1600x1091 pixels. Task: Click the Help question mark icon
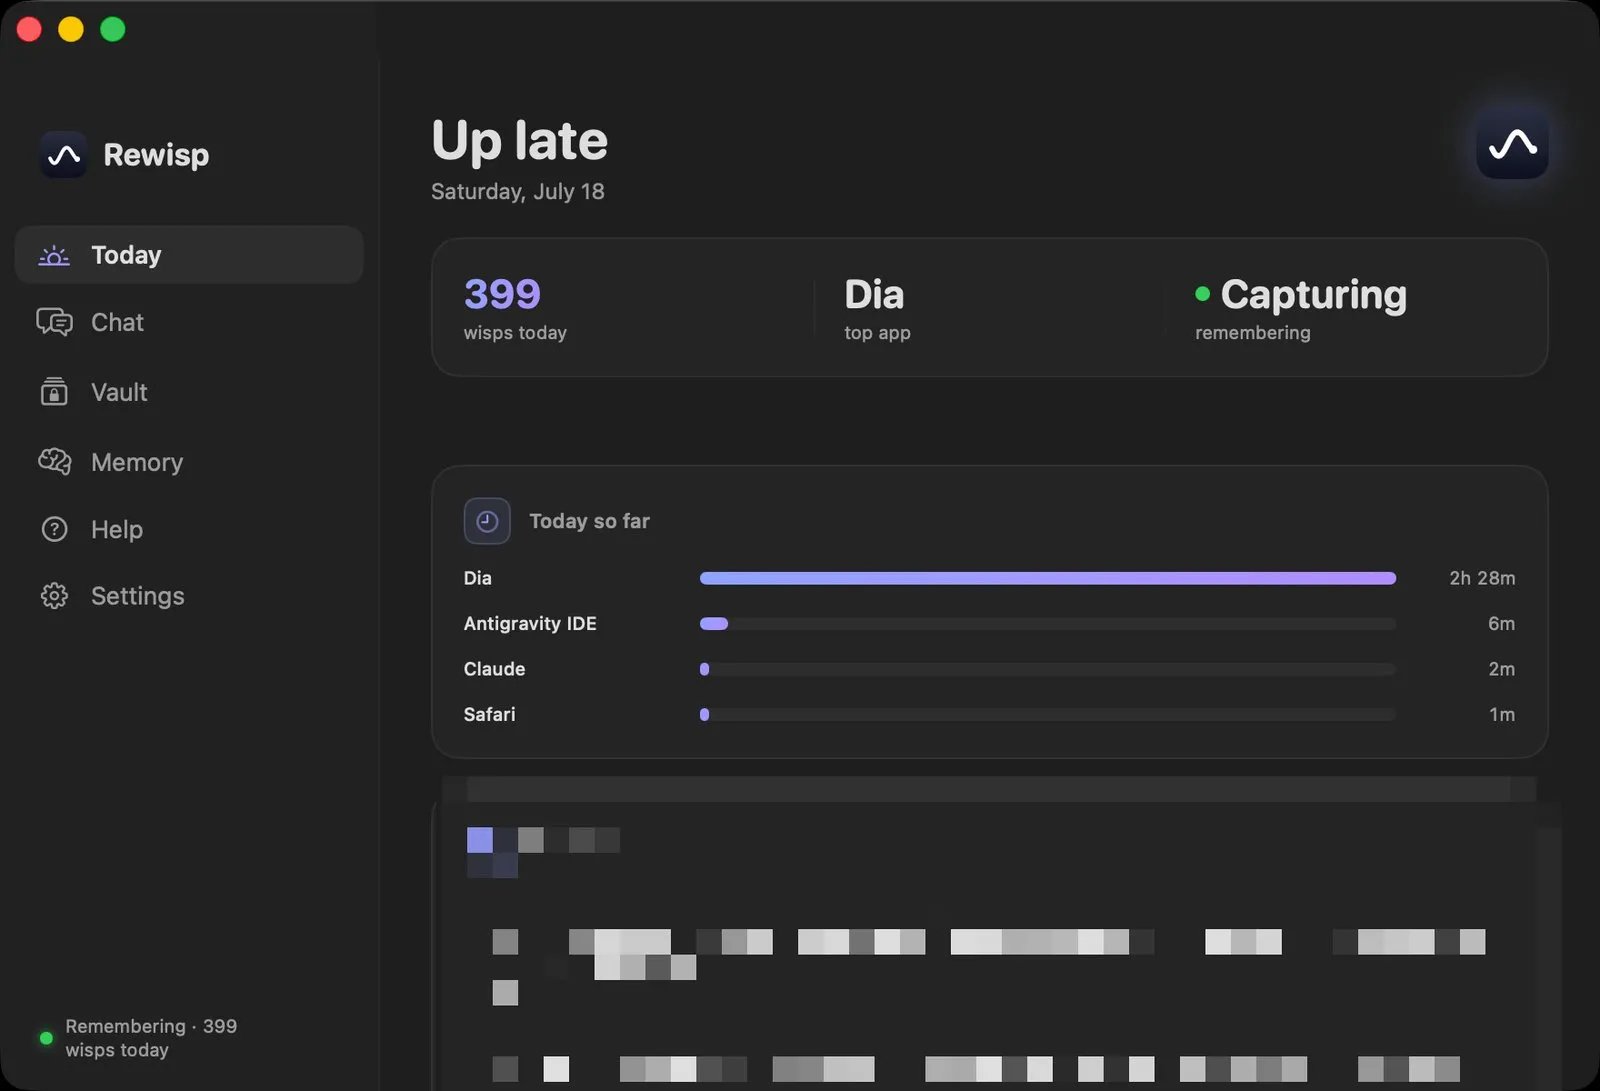tap(54, 529)
